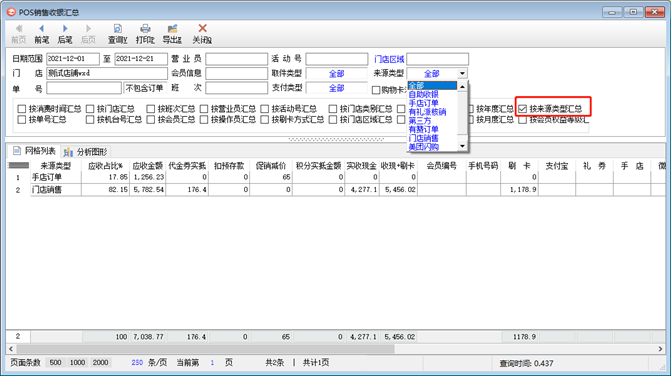Focus the 门店 store input field
The height and width of the screenshot is (376, 671).
pos(107,74)
